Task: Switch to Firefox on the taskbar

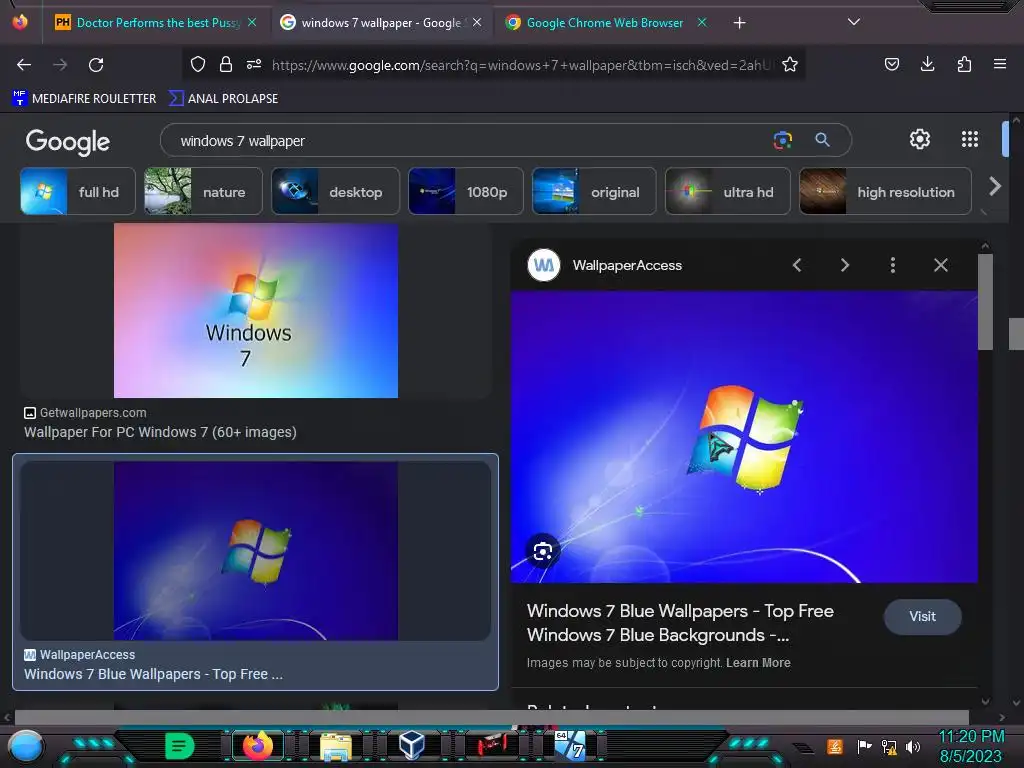Action: (x=257, y=746)
